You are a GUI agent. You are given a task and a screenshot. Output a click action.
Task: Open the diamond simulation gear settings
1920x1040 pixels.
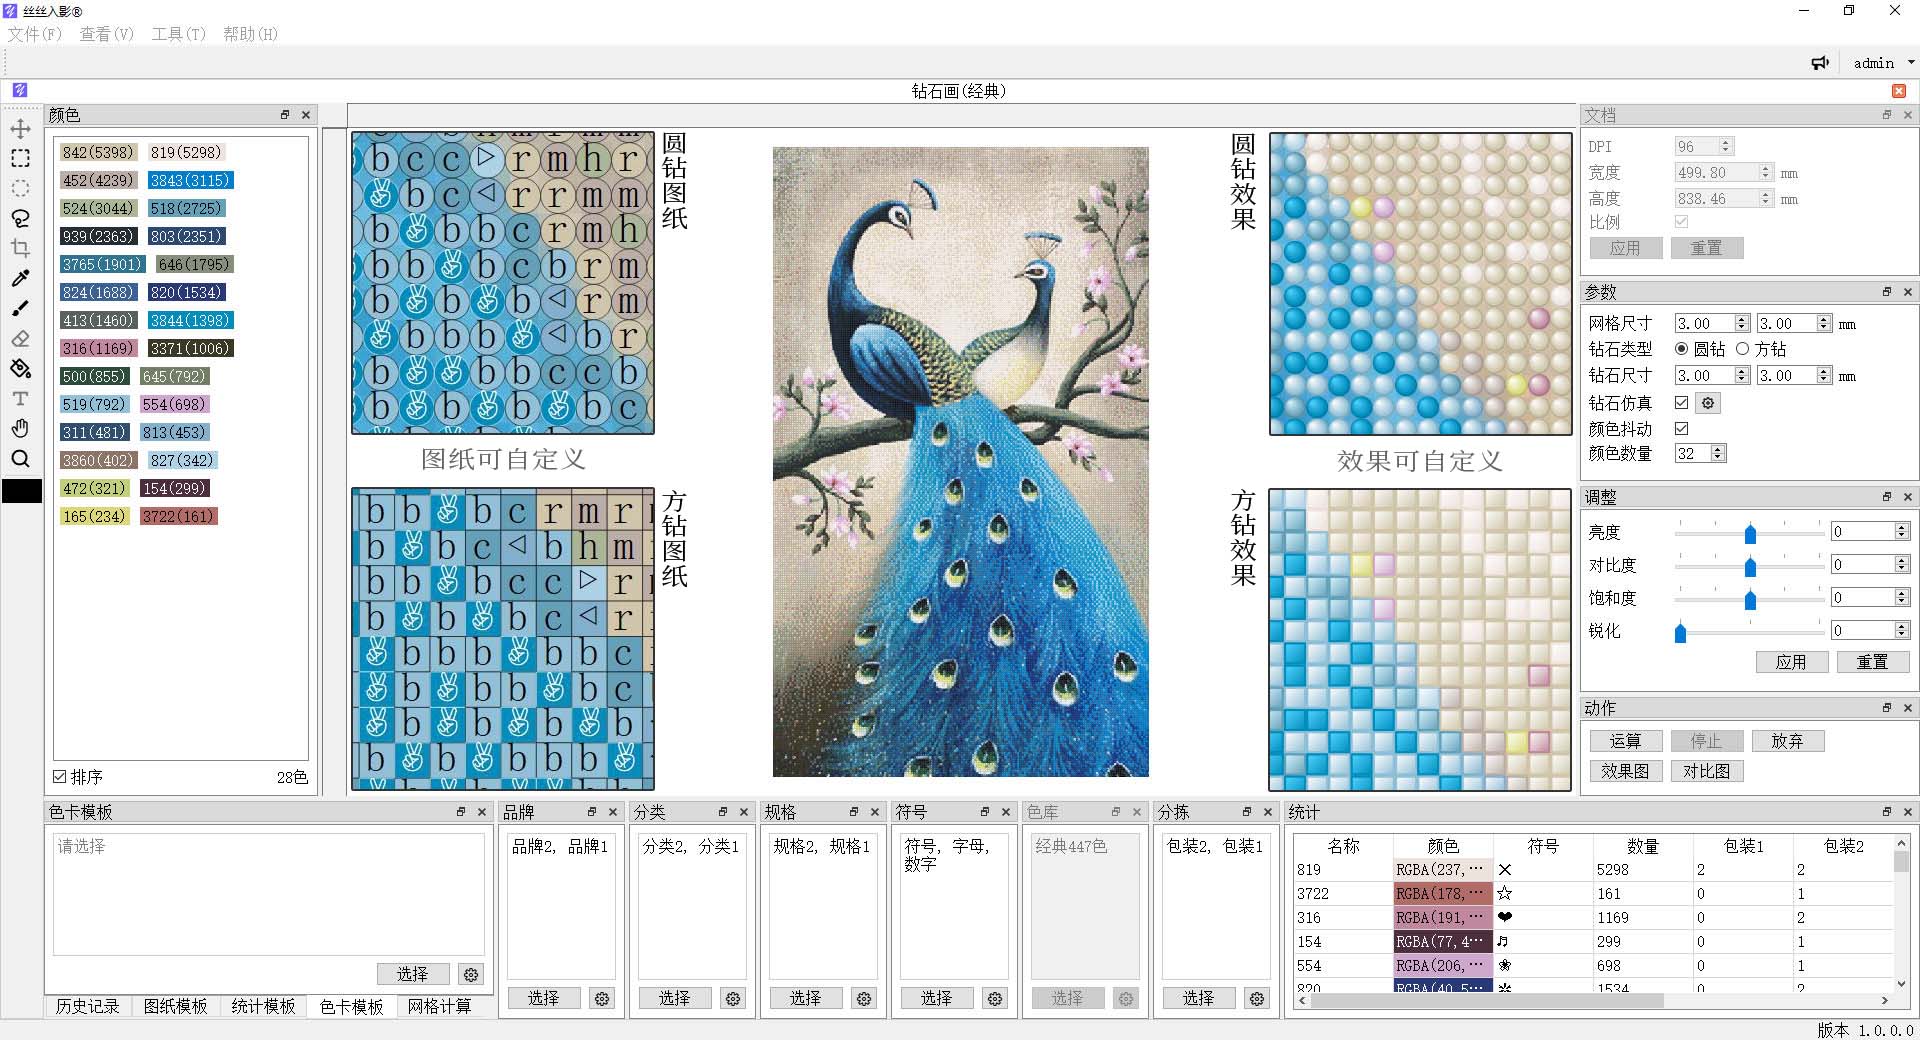tap(1707, 403)
